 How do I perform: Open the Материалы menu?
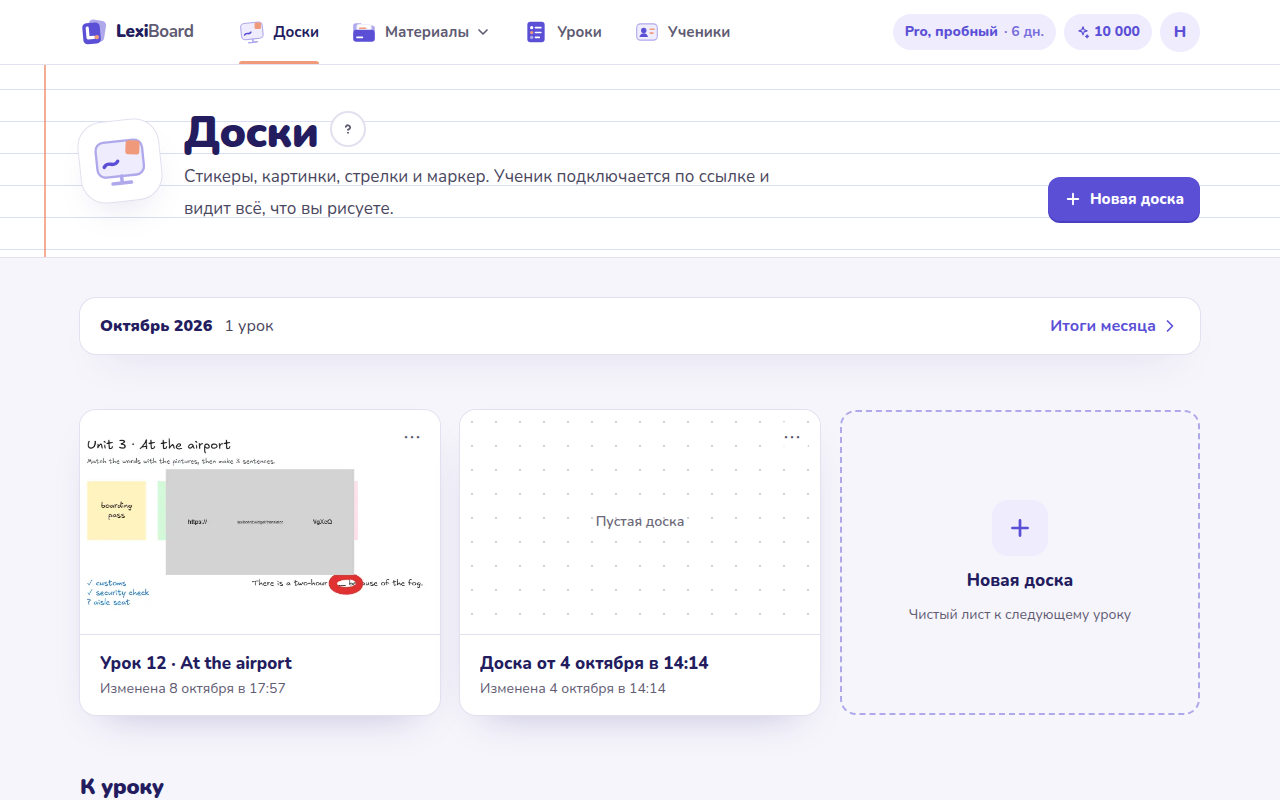click(x=421, y=32)
